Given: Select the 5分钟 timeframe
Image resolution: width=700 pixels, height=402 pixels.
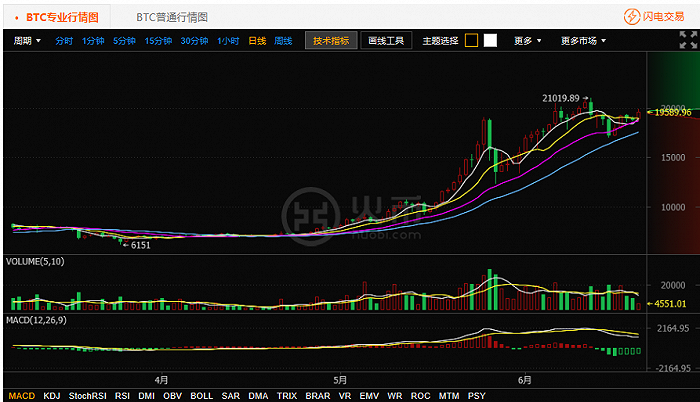Looking at the screenshot, I should pos(124,41).
